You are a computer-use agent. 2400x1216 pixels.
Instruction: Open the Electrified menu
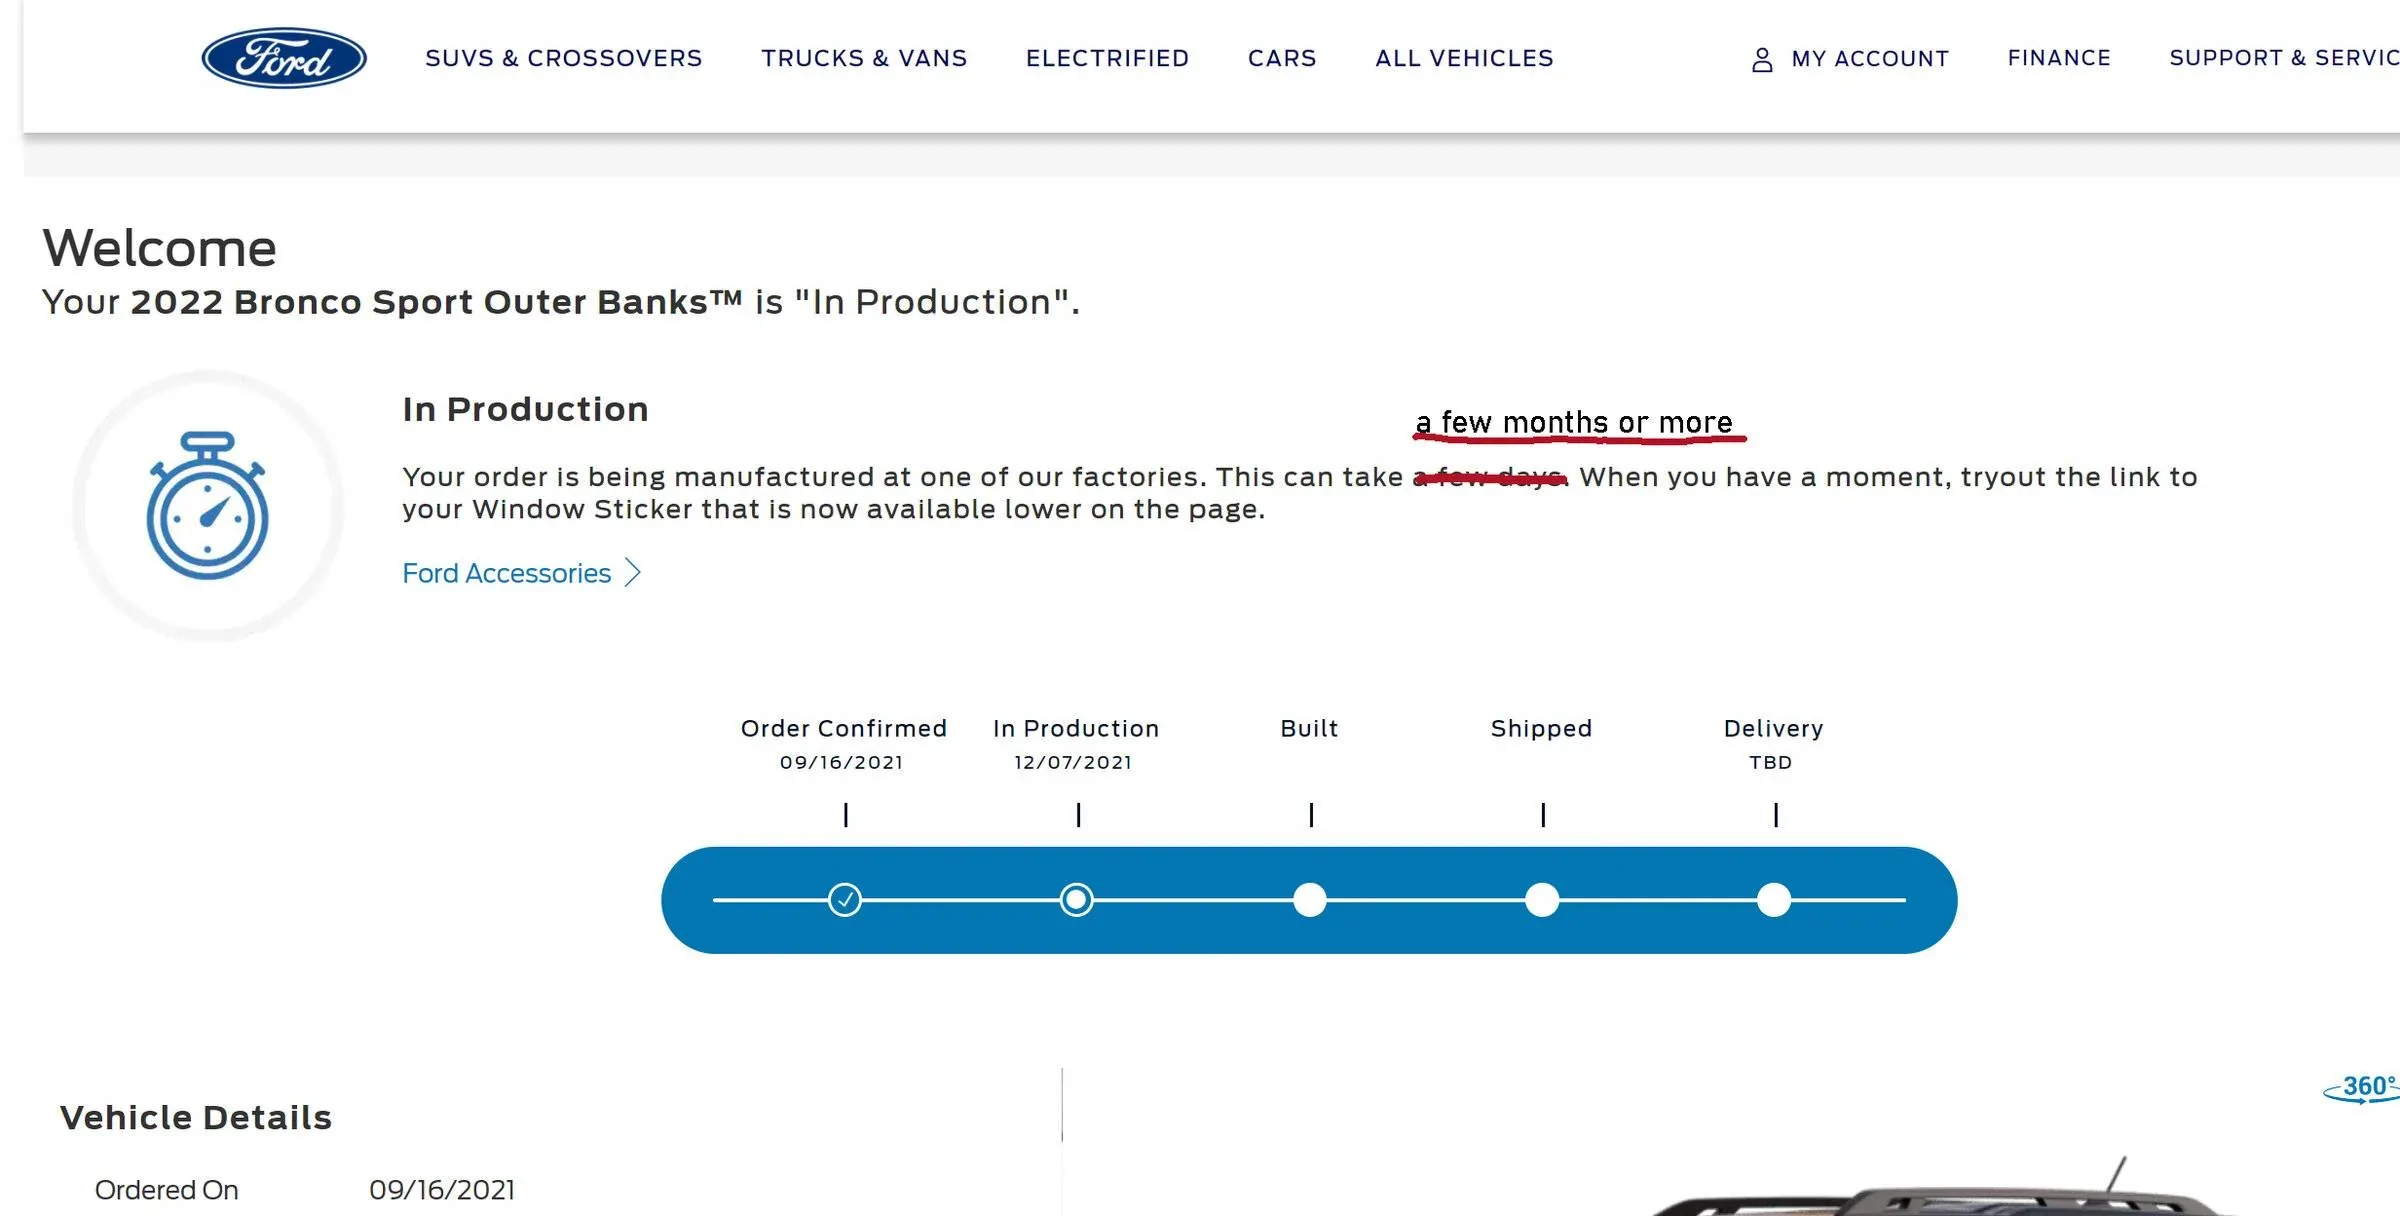[1107, 58]
